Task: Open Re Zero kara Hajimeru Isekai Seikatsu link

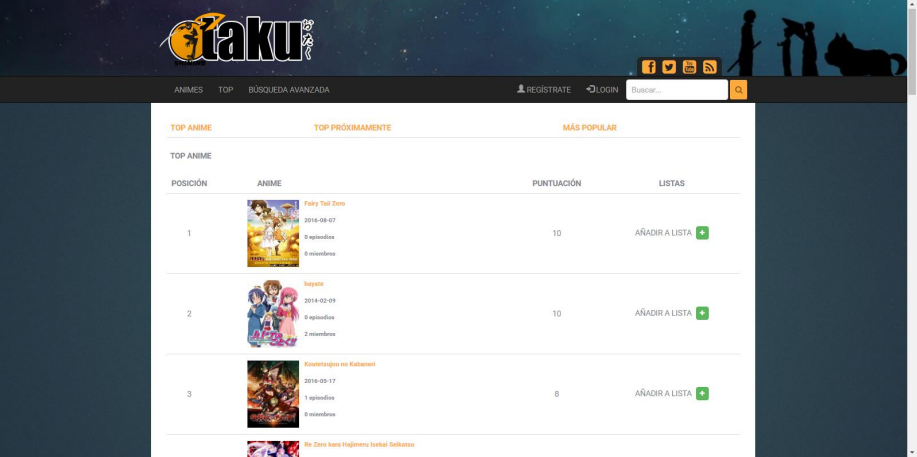Action: [359, 445]
